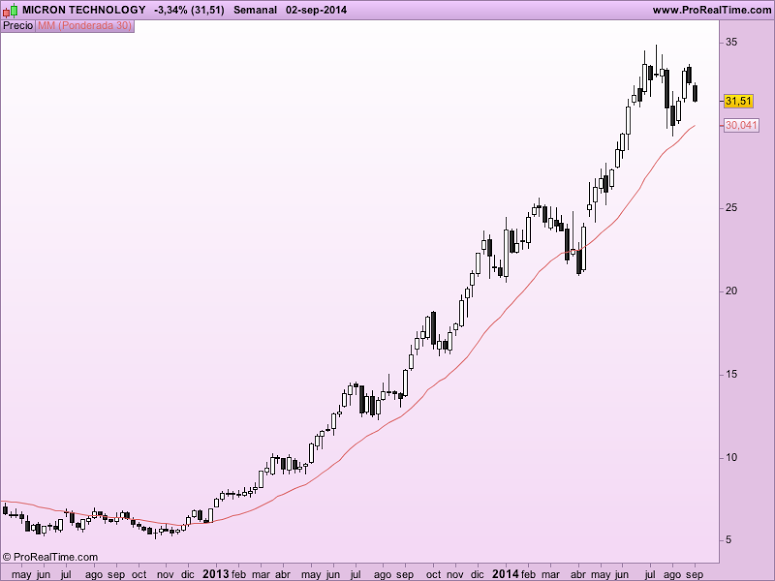
Task: Click the © ProRealTime.com copyright text
Action: point(50,557)
